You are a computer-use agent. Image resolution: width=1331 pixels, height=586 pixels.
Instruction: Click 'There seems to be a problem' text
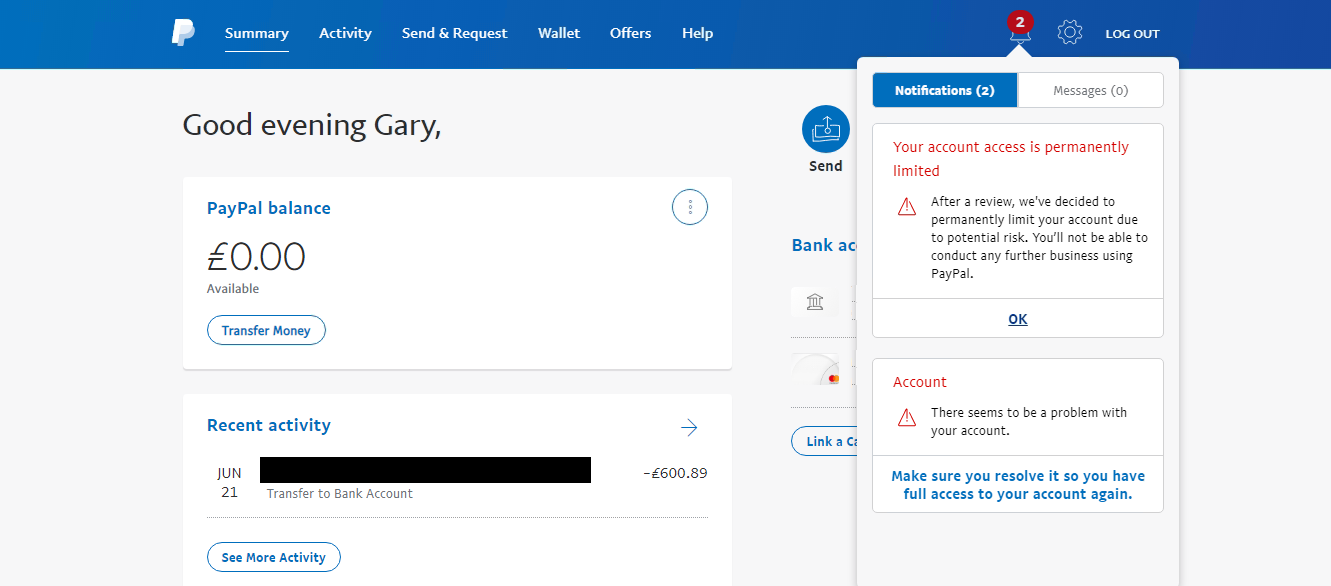tap(1029, 421)
